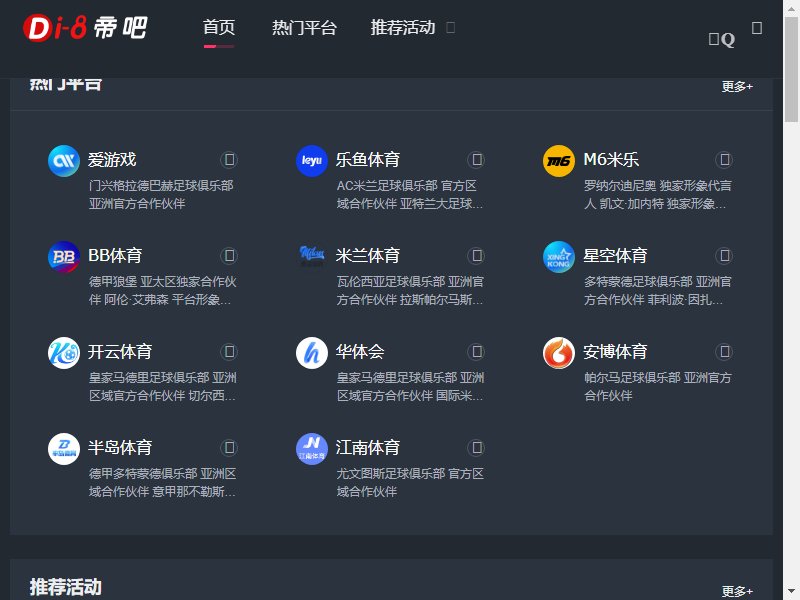Viewport: 800px width, 600px height.
Task: Open the BB体育 title link
Action: [115, 256]
